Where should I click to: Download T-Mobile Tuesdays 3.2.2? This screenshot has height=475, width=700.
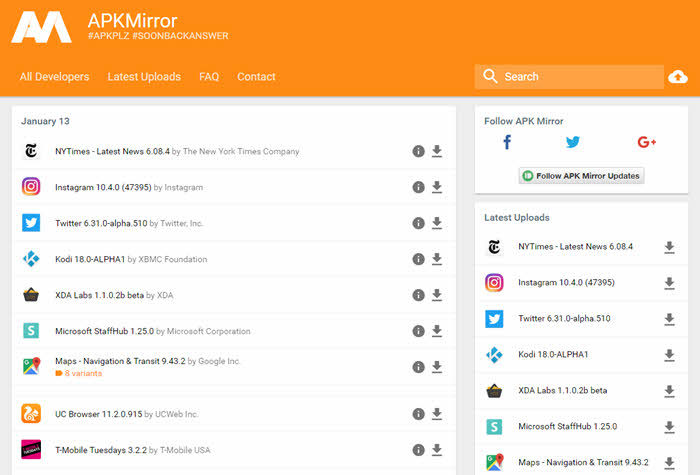pyautogui.click(x=437, y=450)
